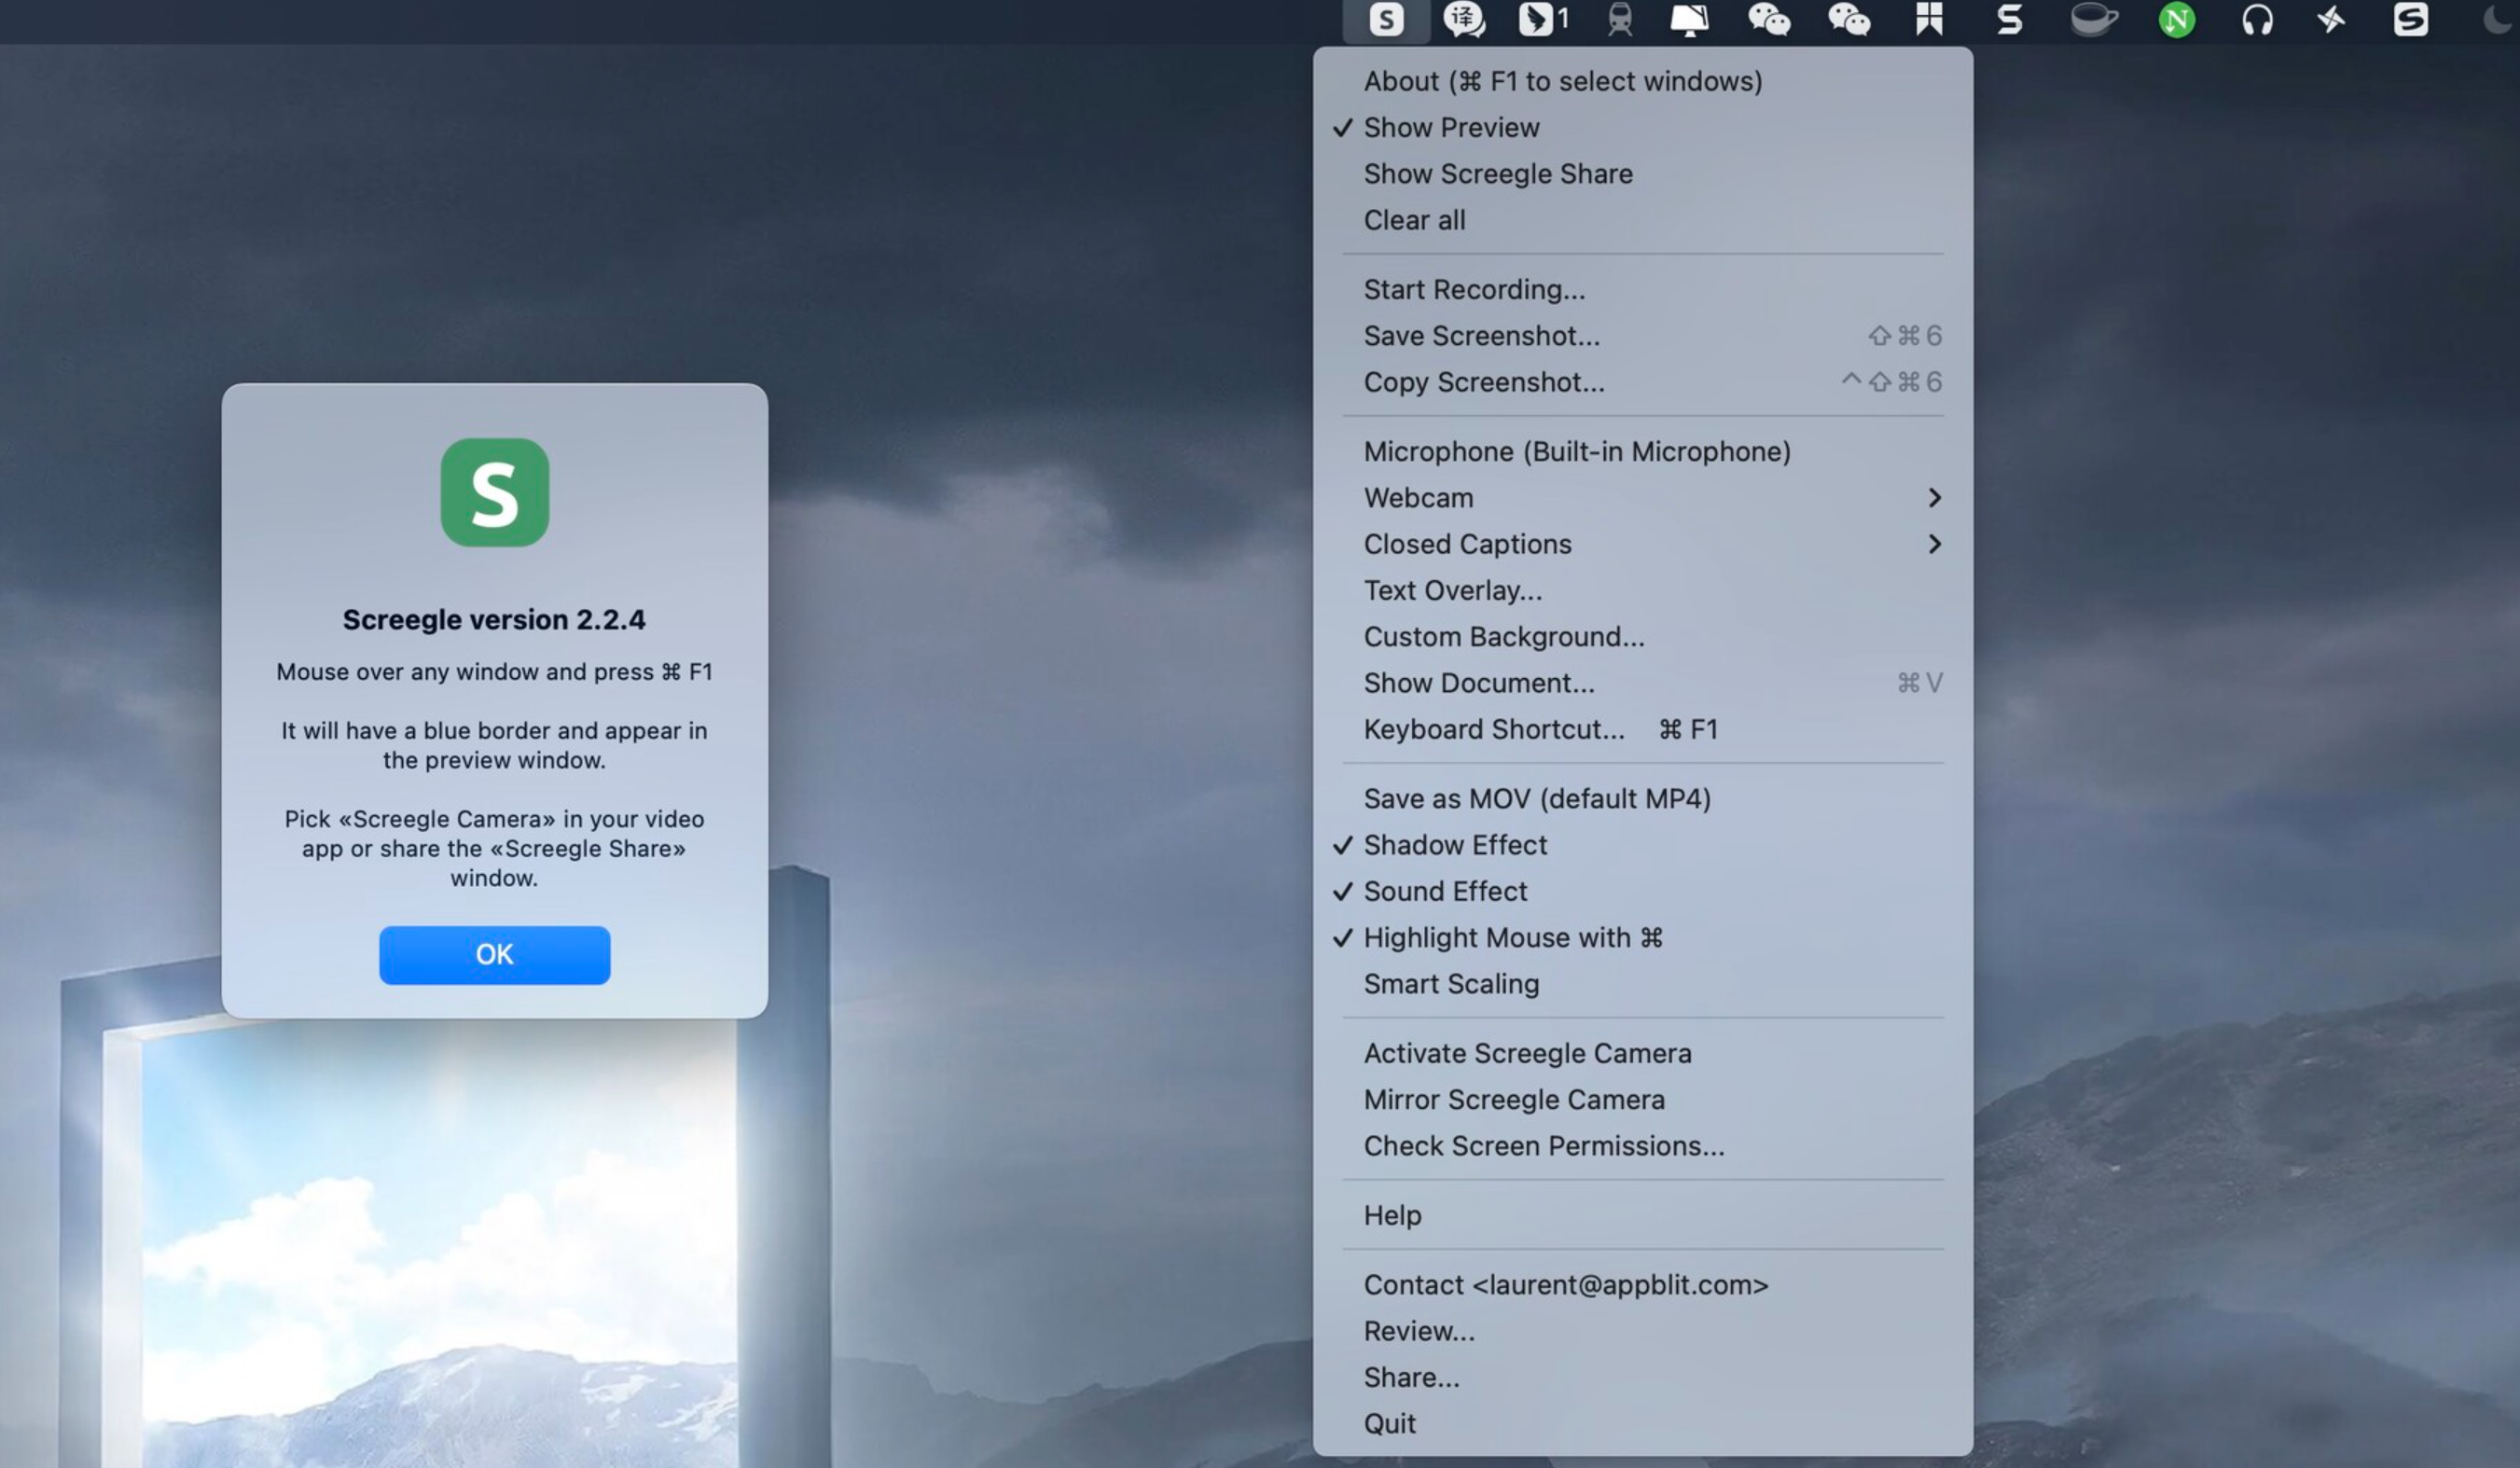Viewport: 2520px width, 1468px height.
Task: Open the Help menu item
Action: click(1643, 1215)
